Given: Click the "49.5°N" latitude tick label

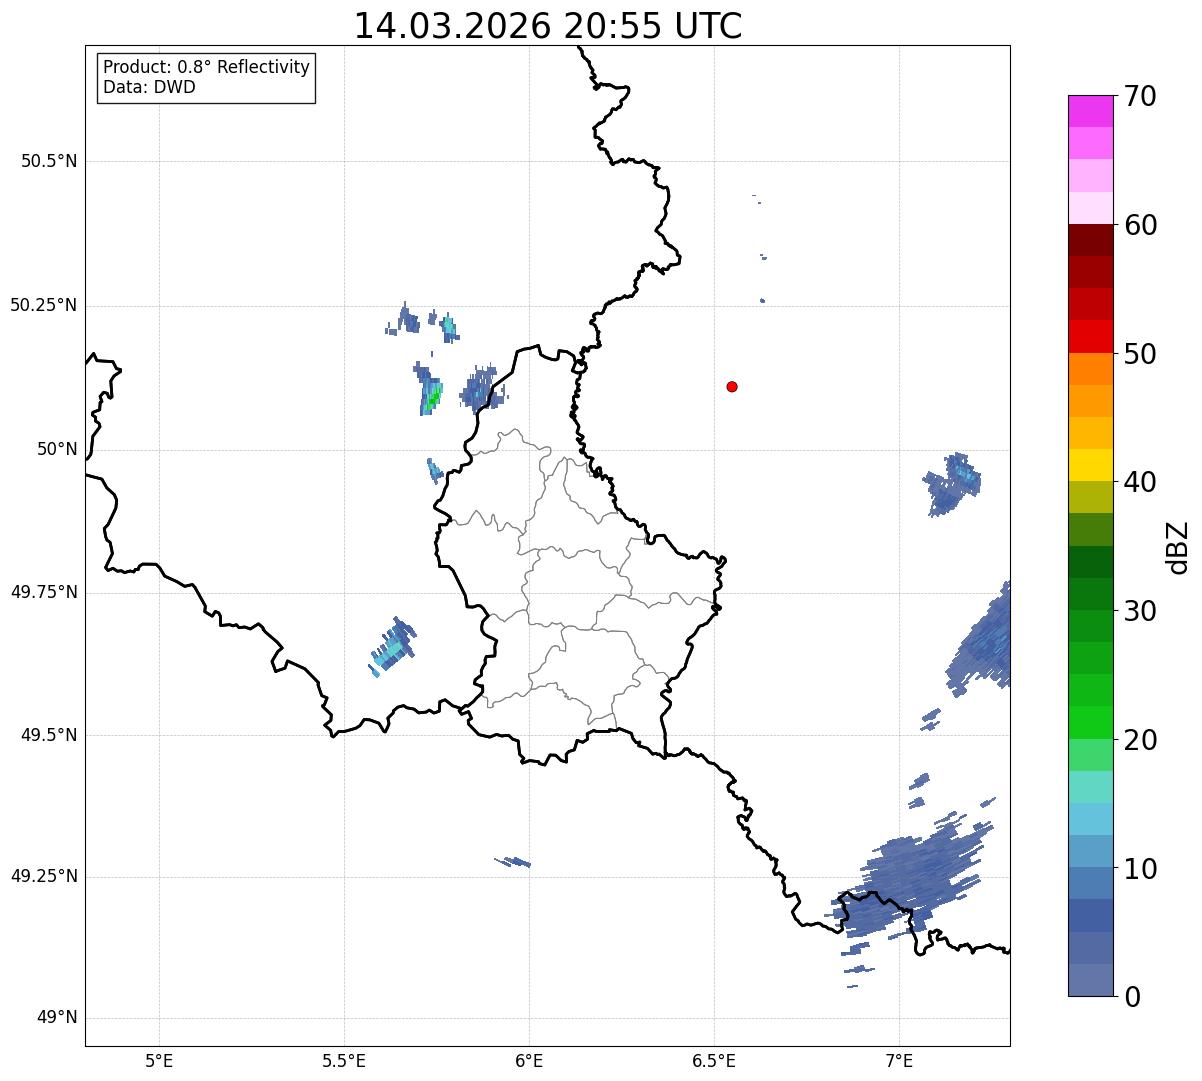Looking at the screenshot, I should click(49, 735).
